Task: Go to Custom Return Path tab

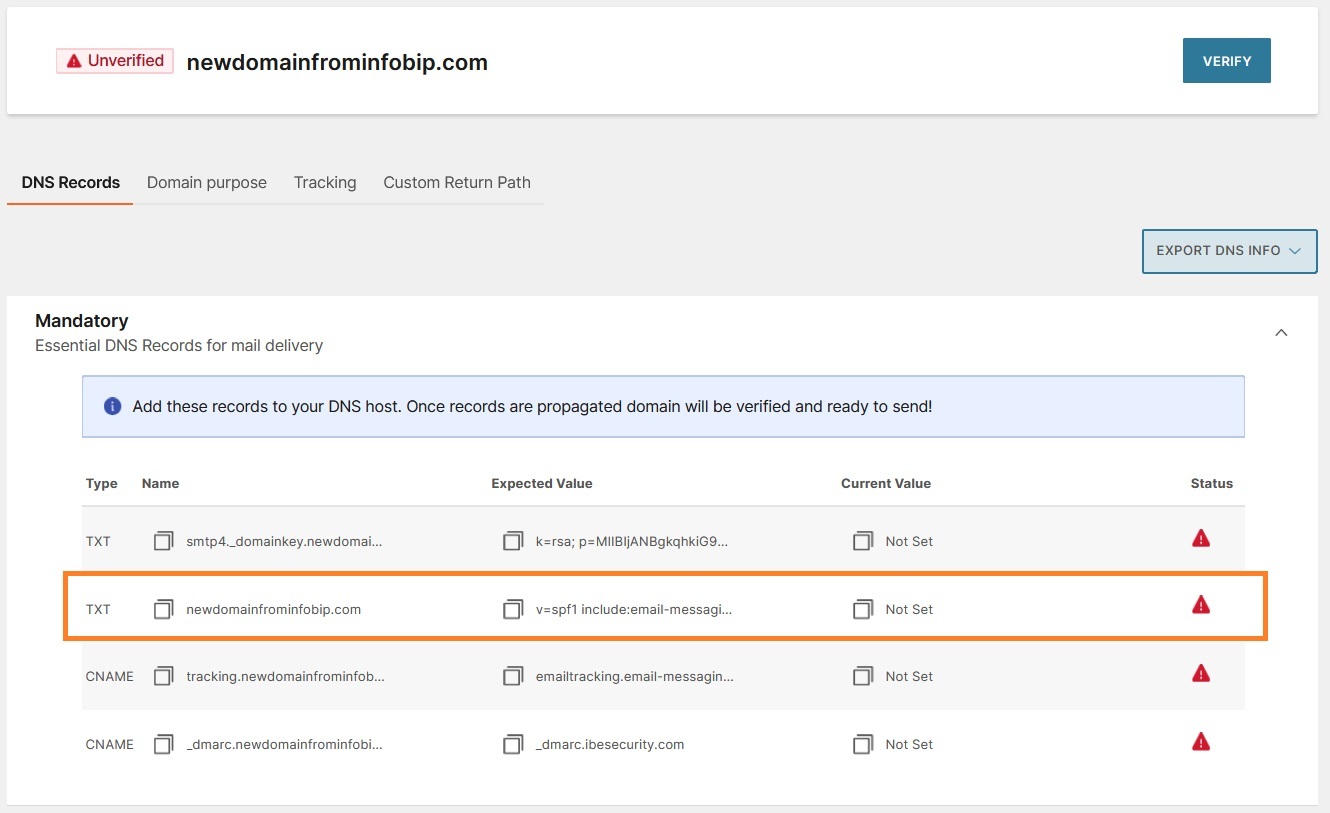Action: point(457,183)
